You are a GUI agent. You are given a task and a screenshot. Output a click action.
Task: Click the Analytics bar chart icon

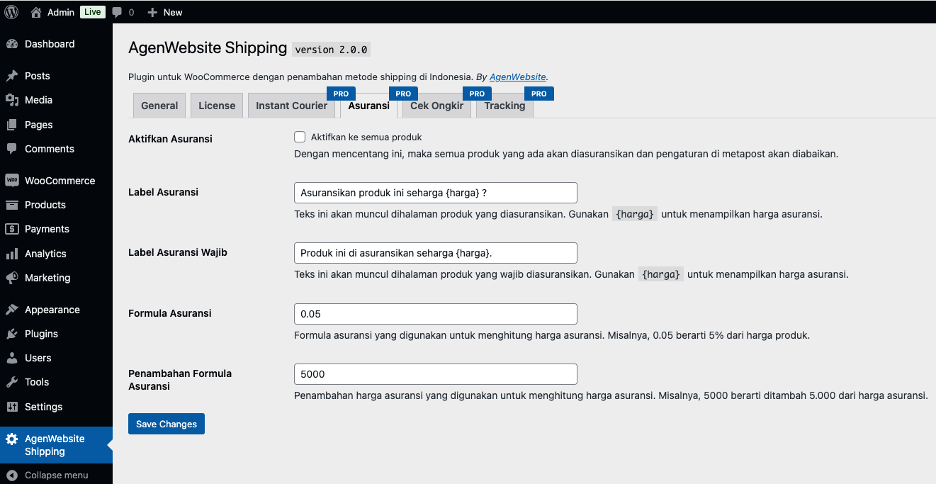pyautogui.click(x=12, y=254)
